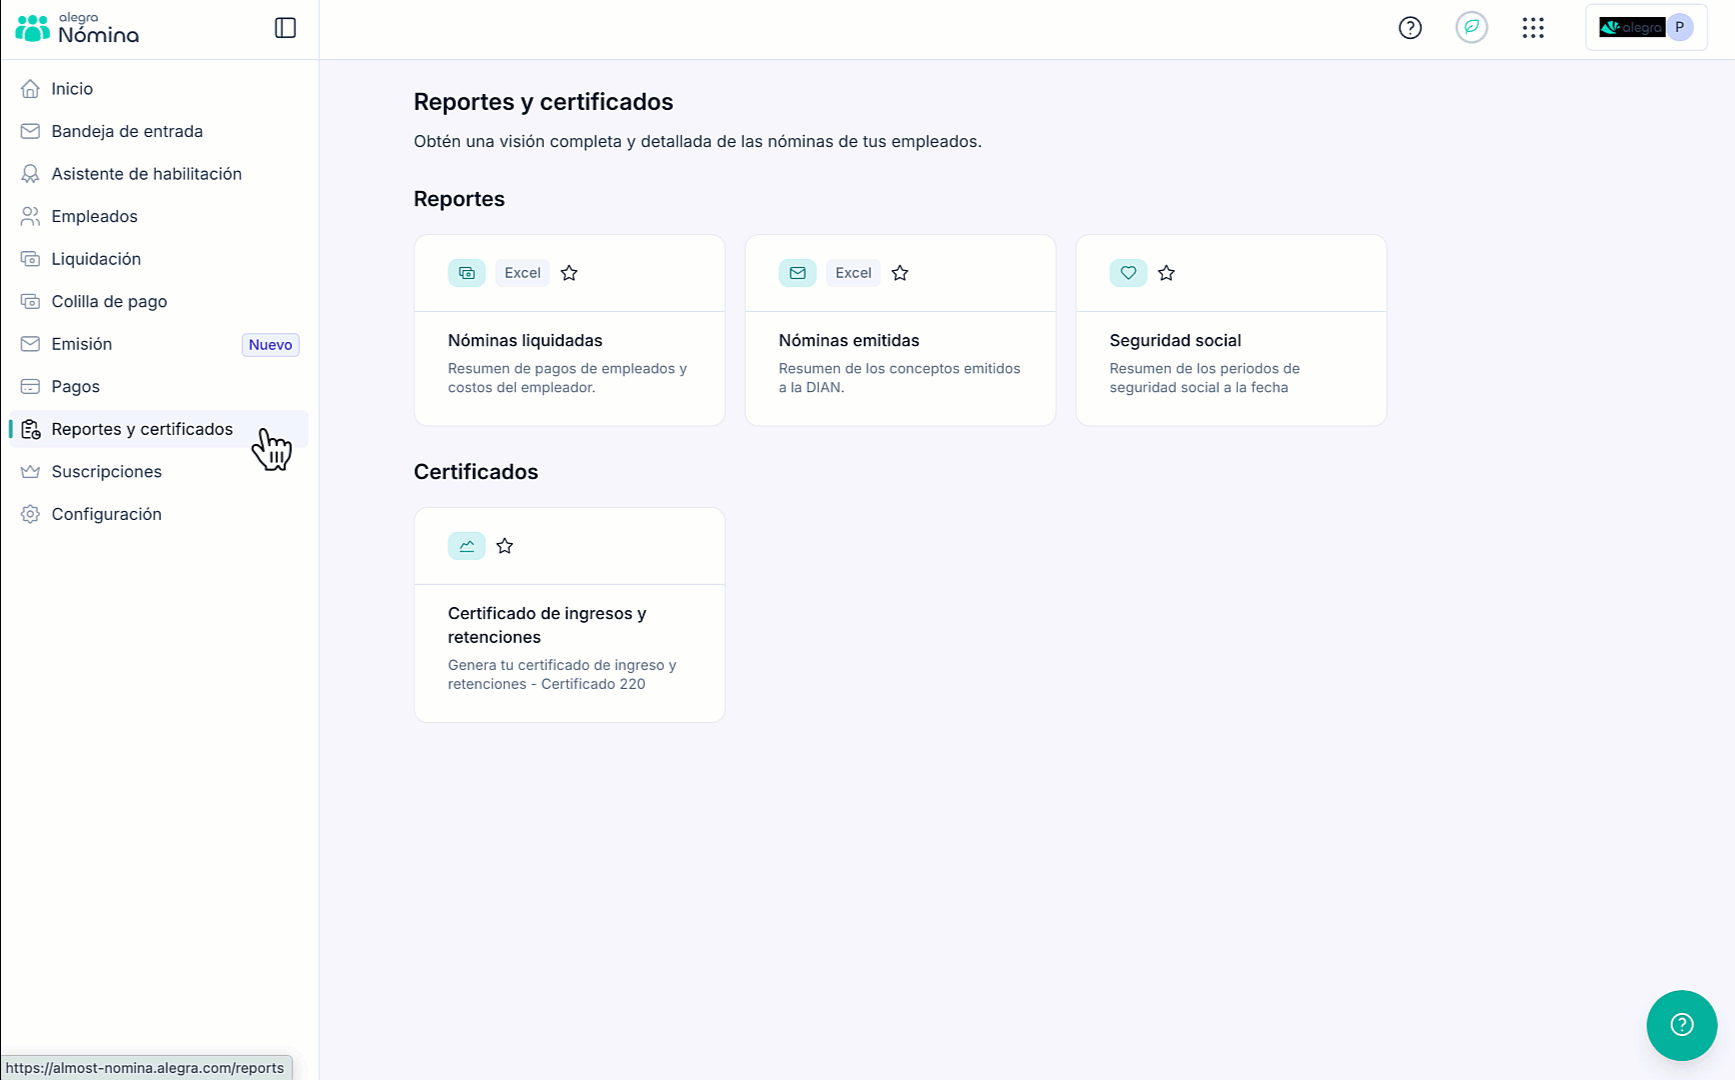Viewport: 1735px width, 1080px height.
Task: Navigate to Empleados section
Action: tap(159, 216)
